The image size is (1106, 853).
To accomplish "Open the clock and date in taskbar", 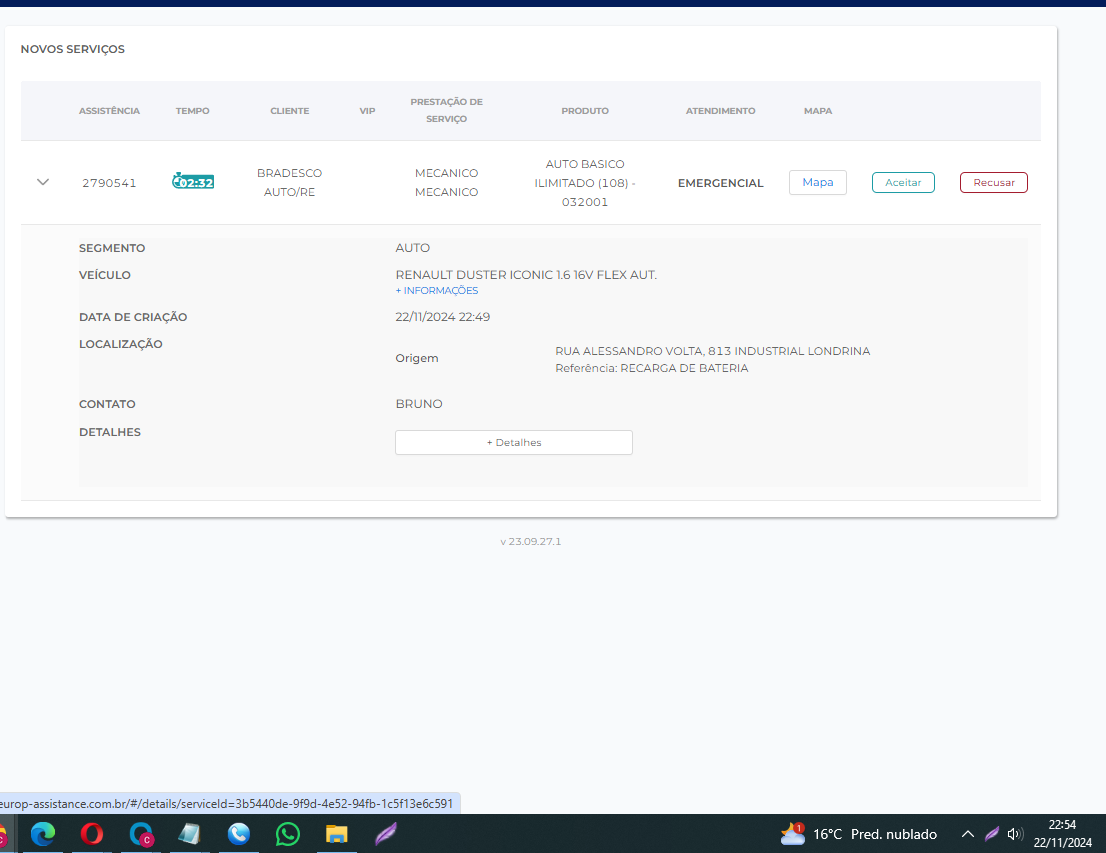I will point(1062,834).
